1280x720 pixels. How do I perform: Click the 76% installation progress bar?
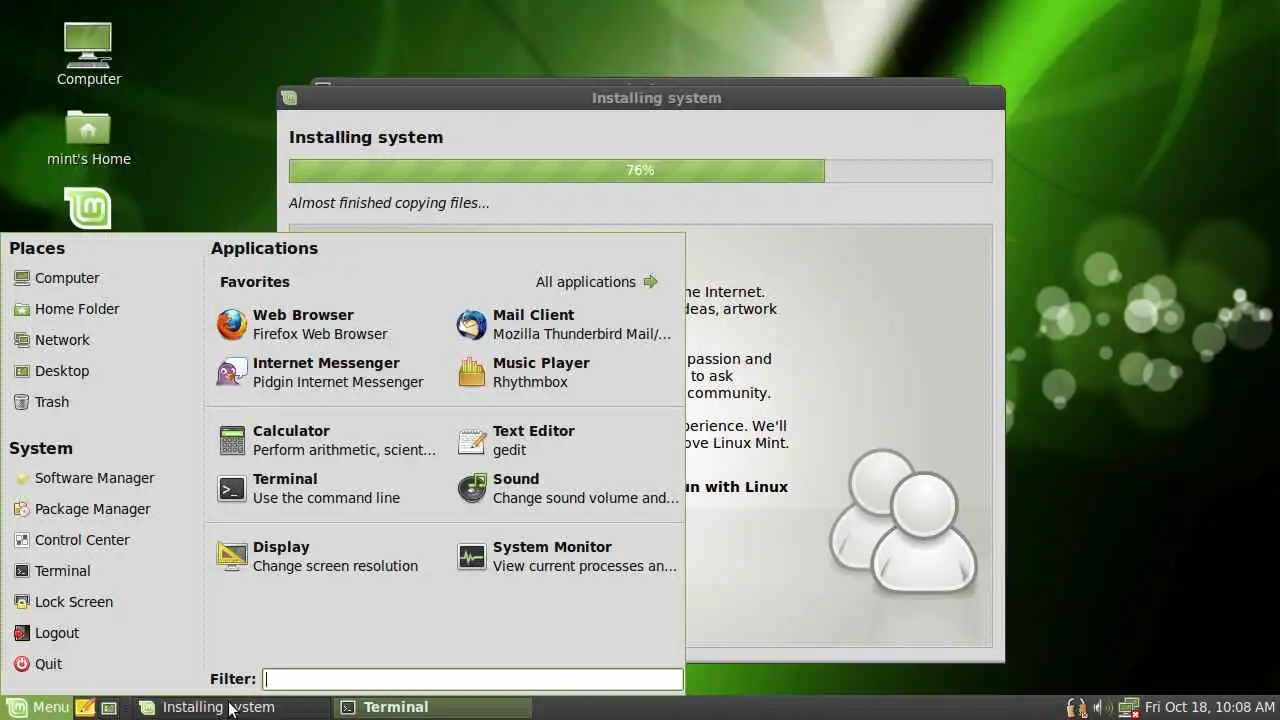click(x=640, y=171)
